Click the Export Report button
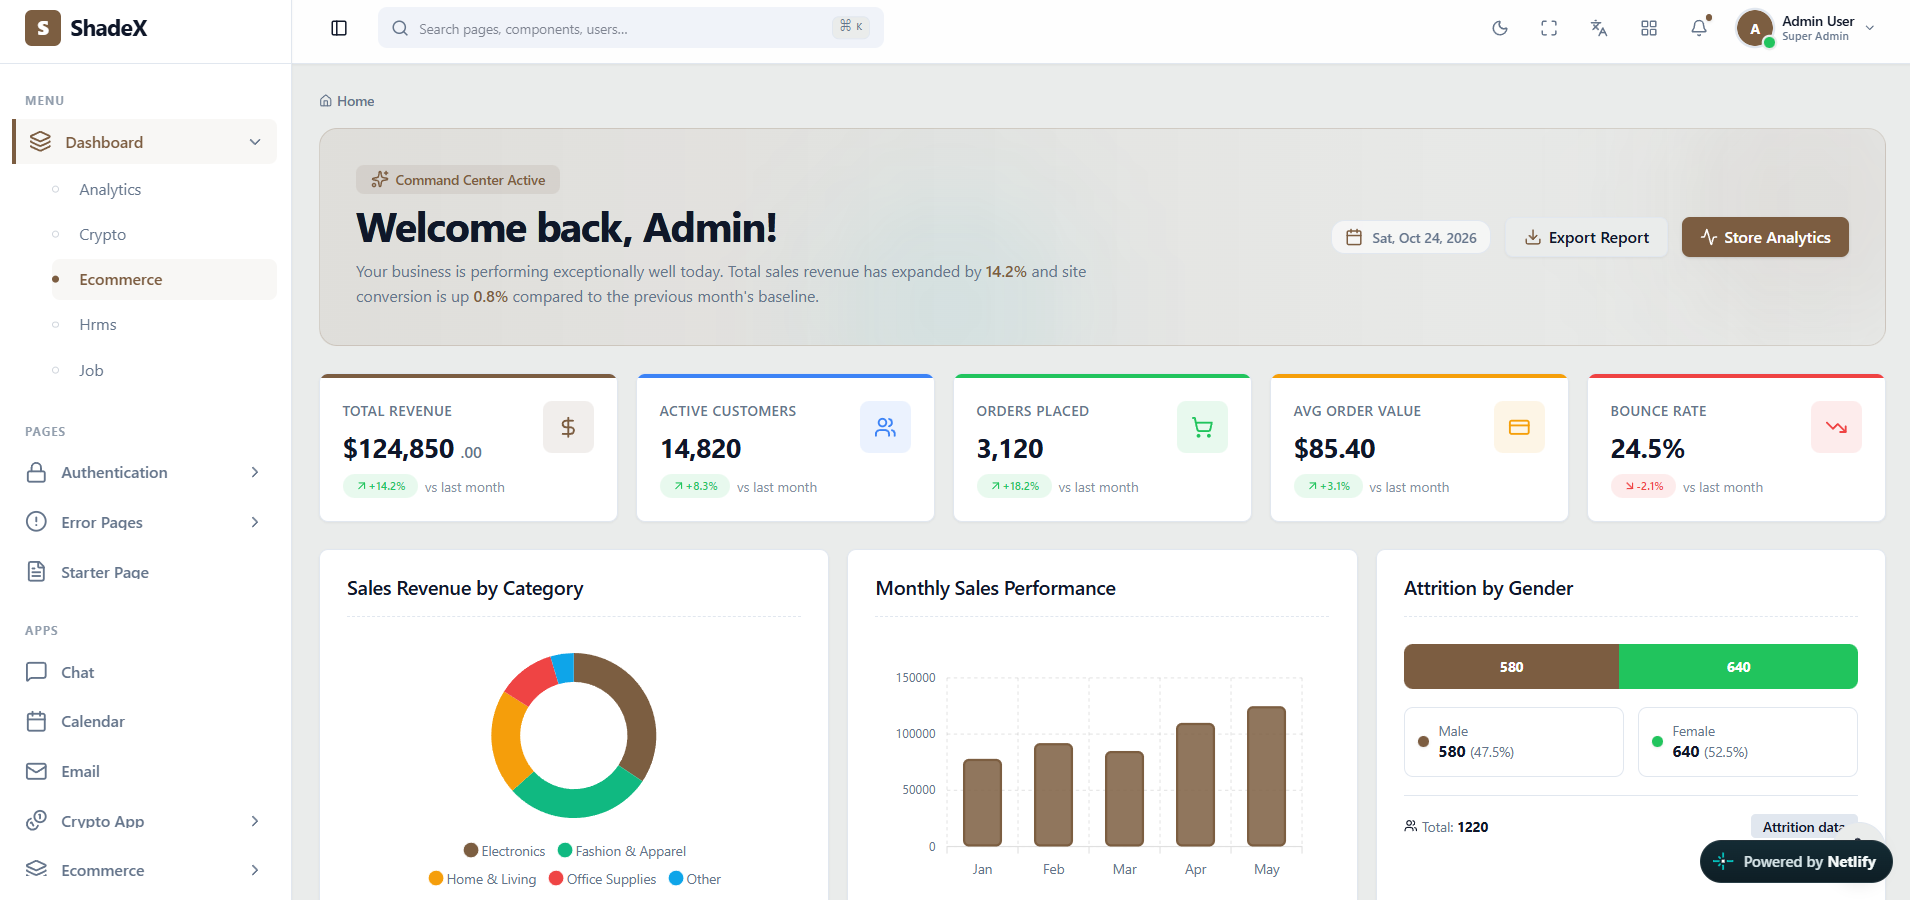 [1587, 237]
